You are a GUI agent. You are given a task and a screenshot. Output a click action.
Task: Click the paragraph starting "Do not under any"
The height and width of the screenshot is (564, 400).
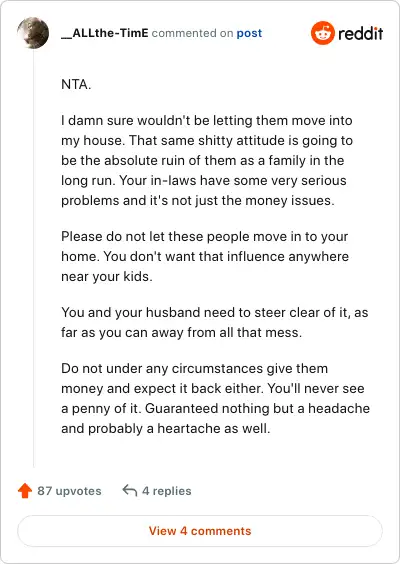pos(215,399)
